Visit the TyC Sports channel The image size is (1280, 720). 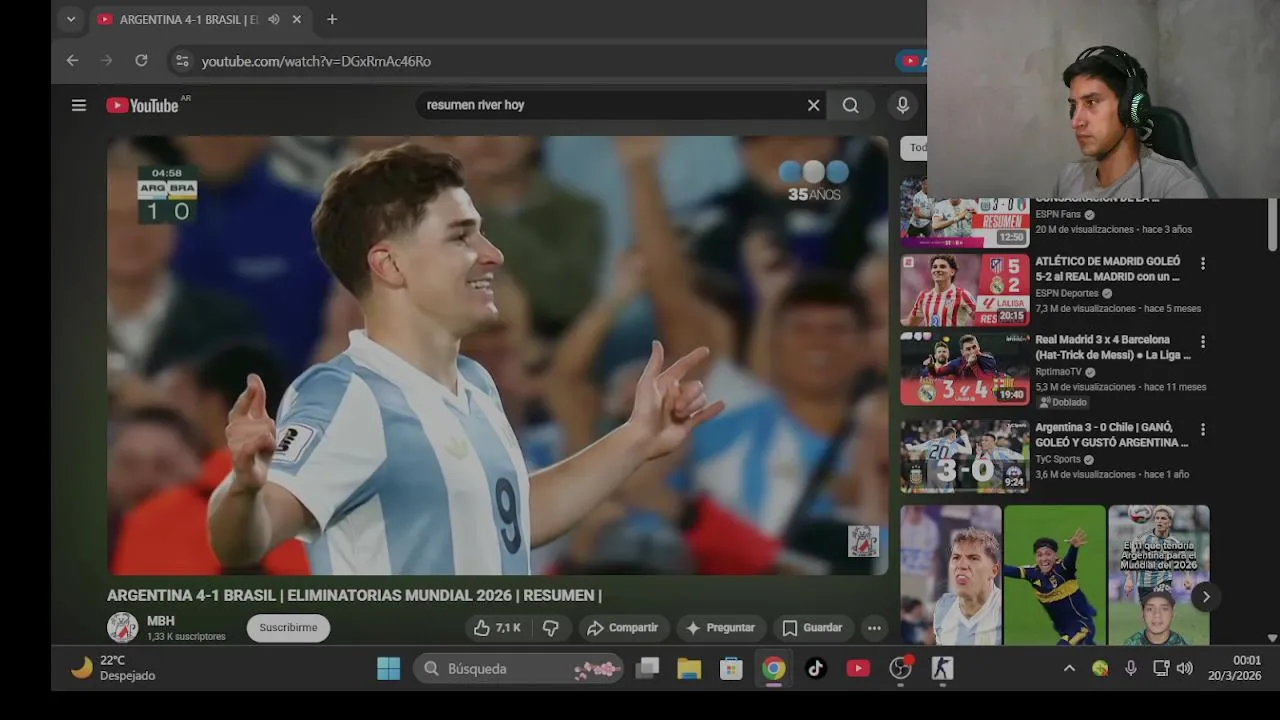[1058, 459]
